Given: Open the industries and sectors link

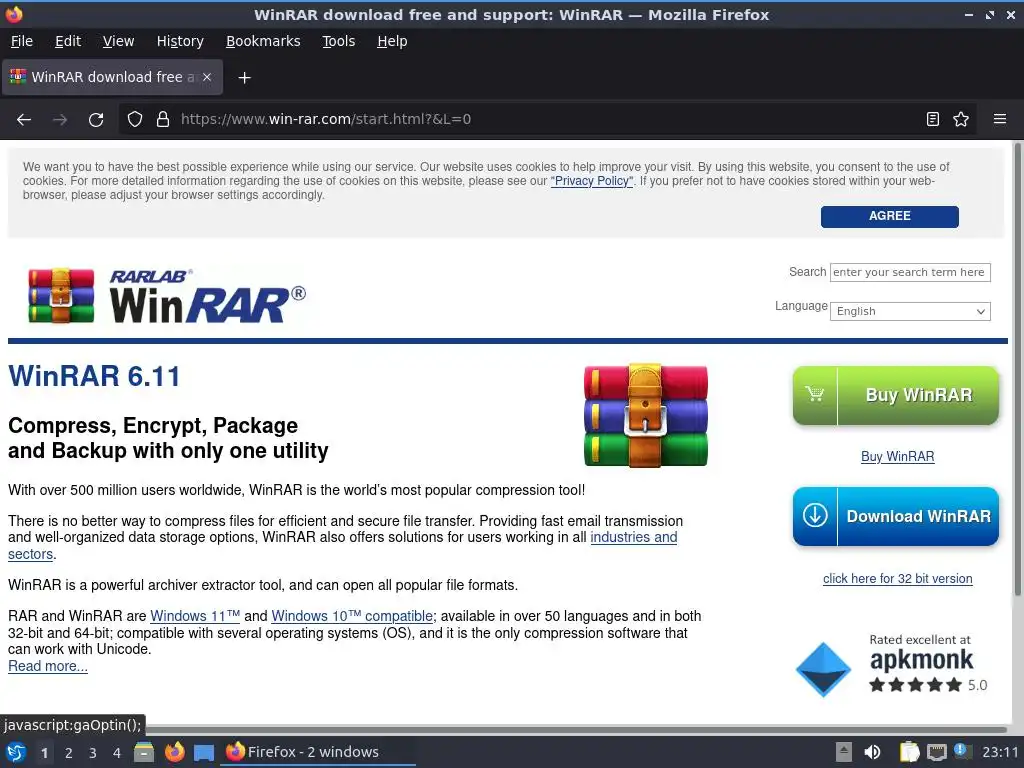Looking at the screenshot, I should [x=633, y=537].
